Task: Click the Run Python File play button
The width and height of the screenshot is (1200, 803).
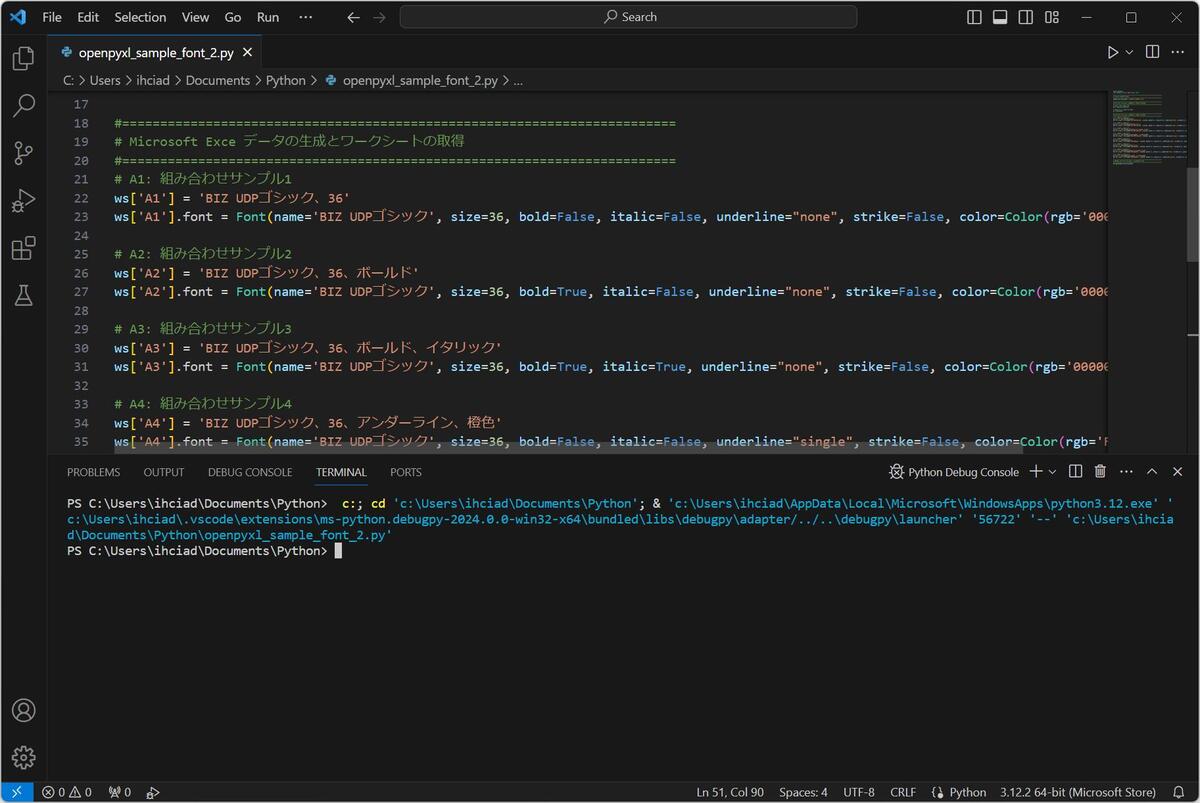Action: [1113, 52]
